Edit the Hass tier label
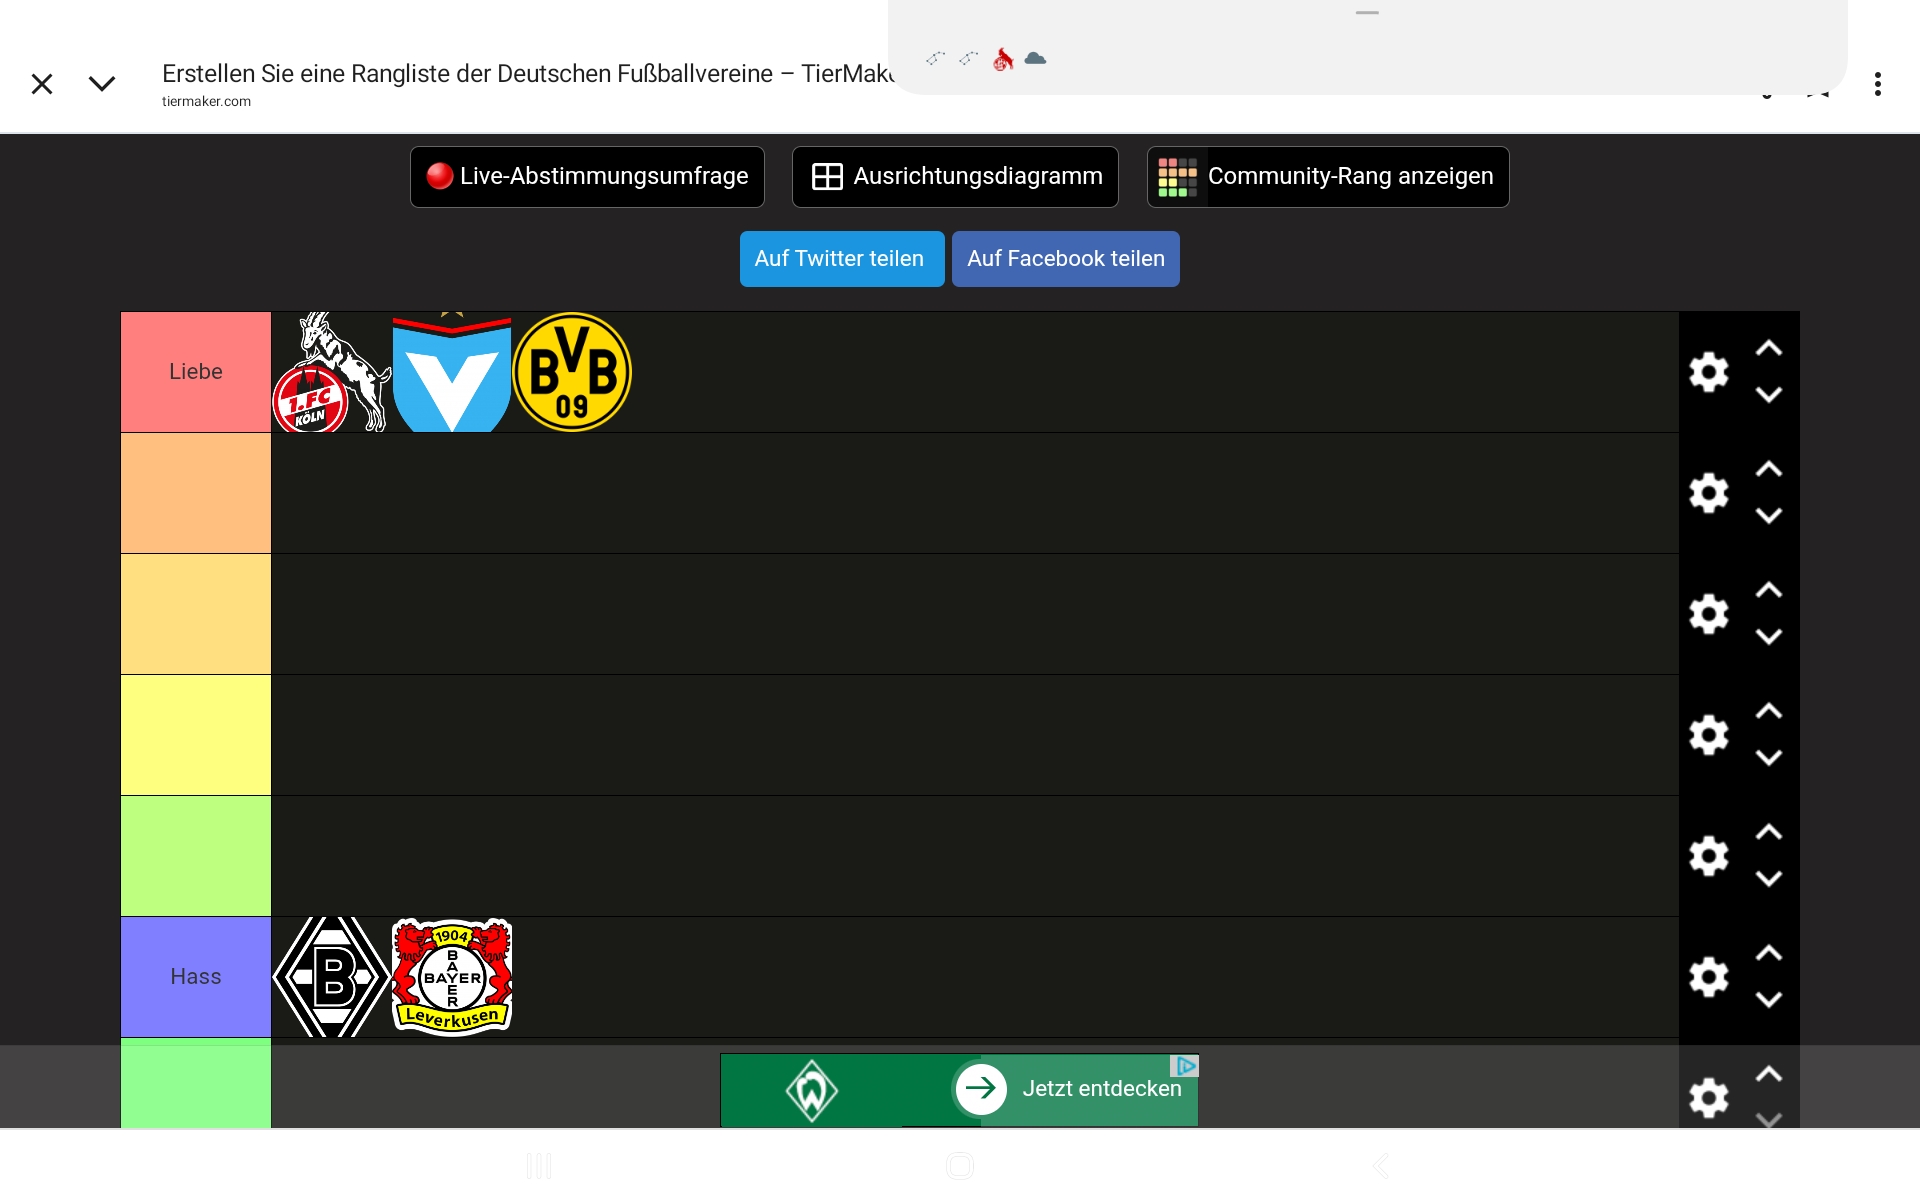 [196, 977]
